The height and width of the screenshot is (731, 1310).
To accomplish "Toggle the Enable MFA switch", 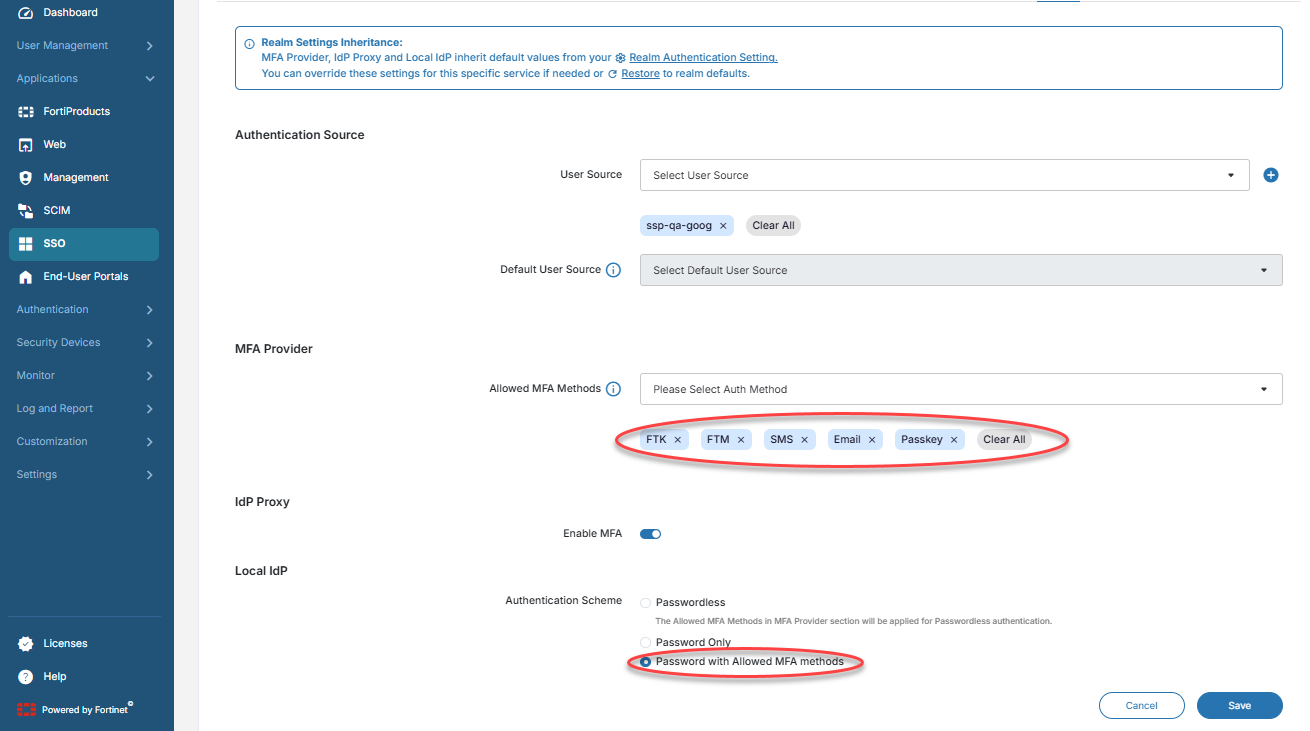I will pyautogui.click(x=650, y=534).
